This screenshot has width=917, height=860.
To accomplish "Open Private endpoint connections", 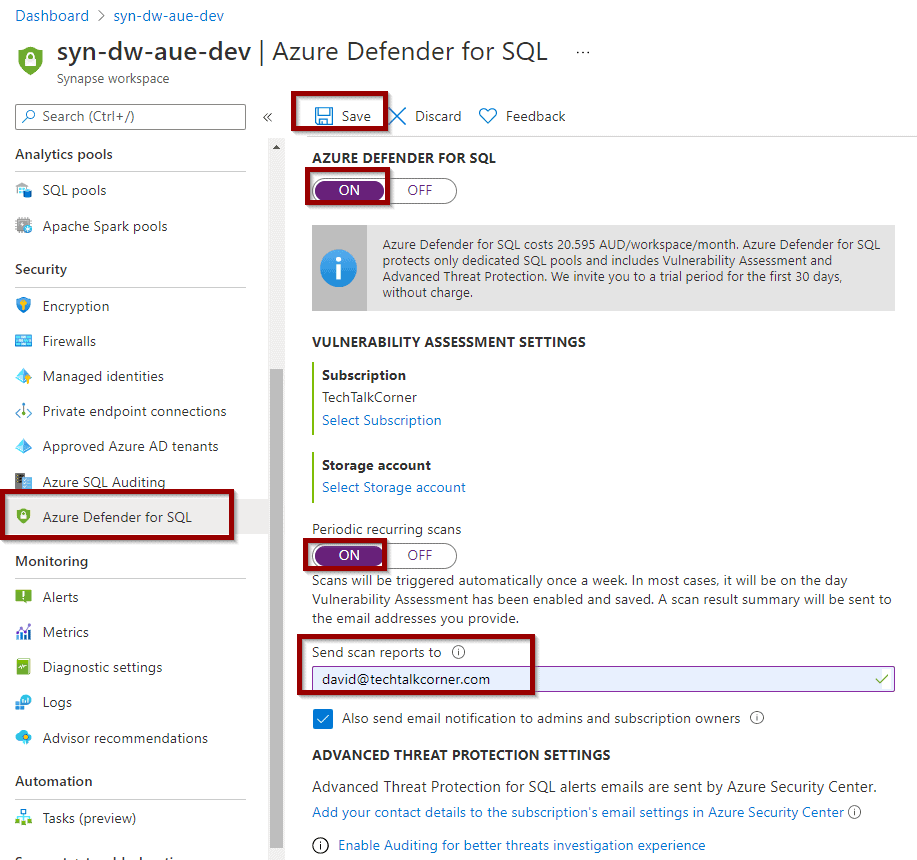I will (x=134, y=412).
